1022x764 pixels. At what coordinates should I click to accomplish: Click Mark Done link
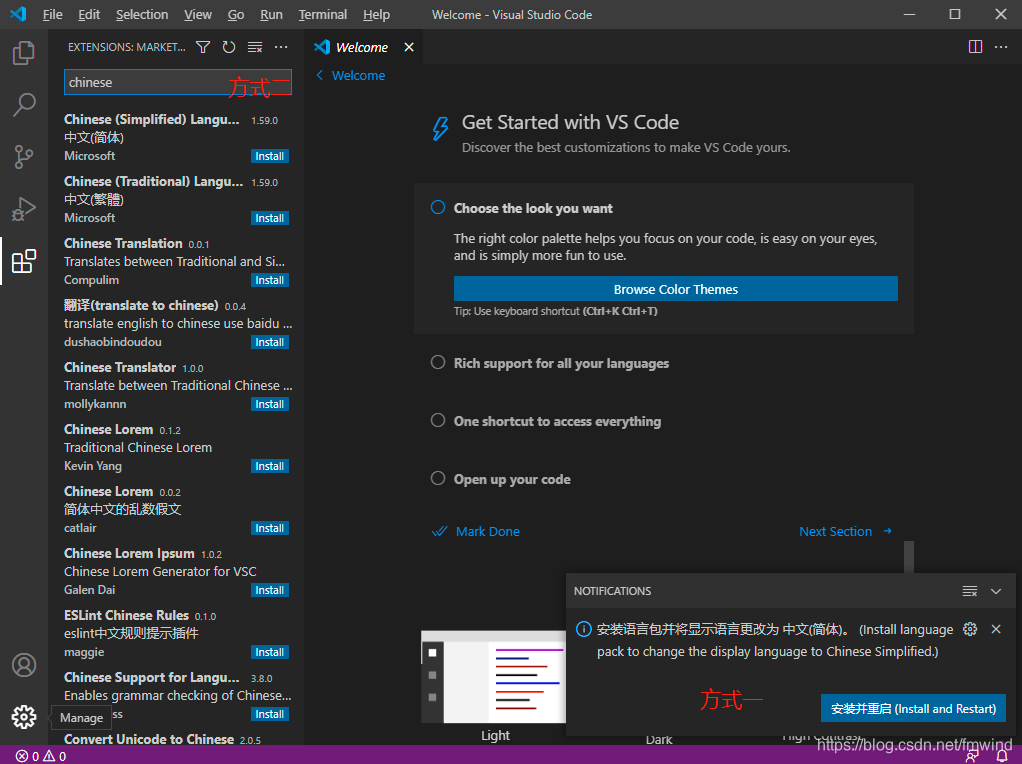coord(476,531)
